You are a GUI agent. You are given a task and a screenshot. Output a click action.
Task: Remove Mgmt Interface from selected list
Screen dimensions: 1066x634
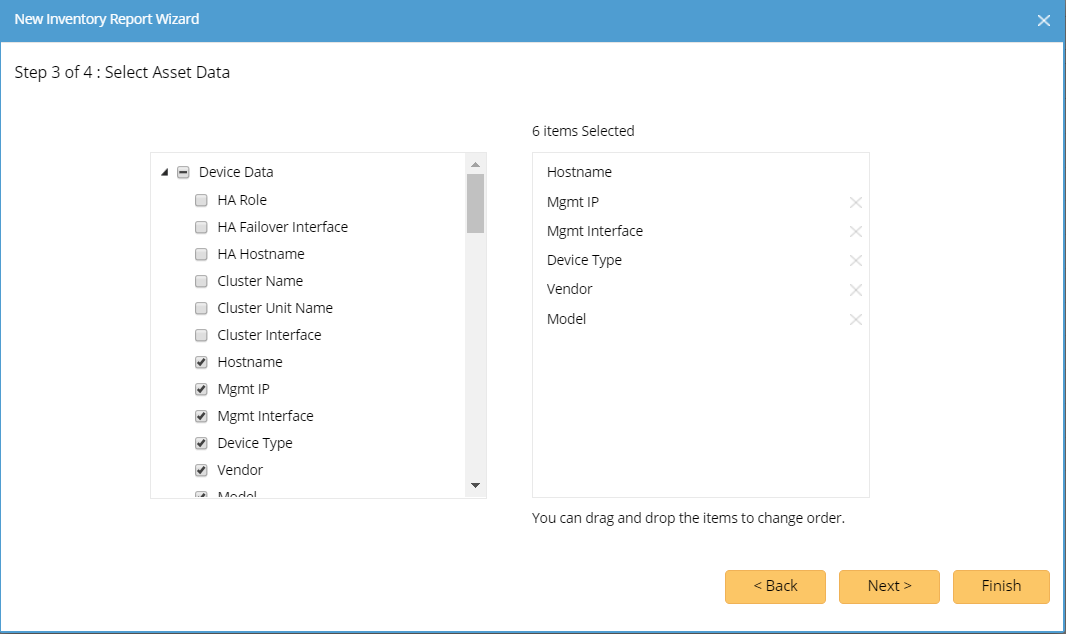[856, 232]
